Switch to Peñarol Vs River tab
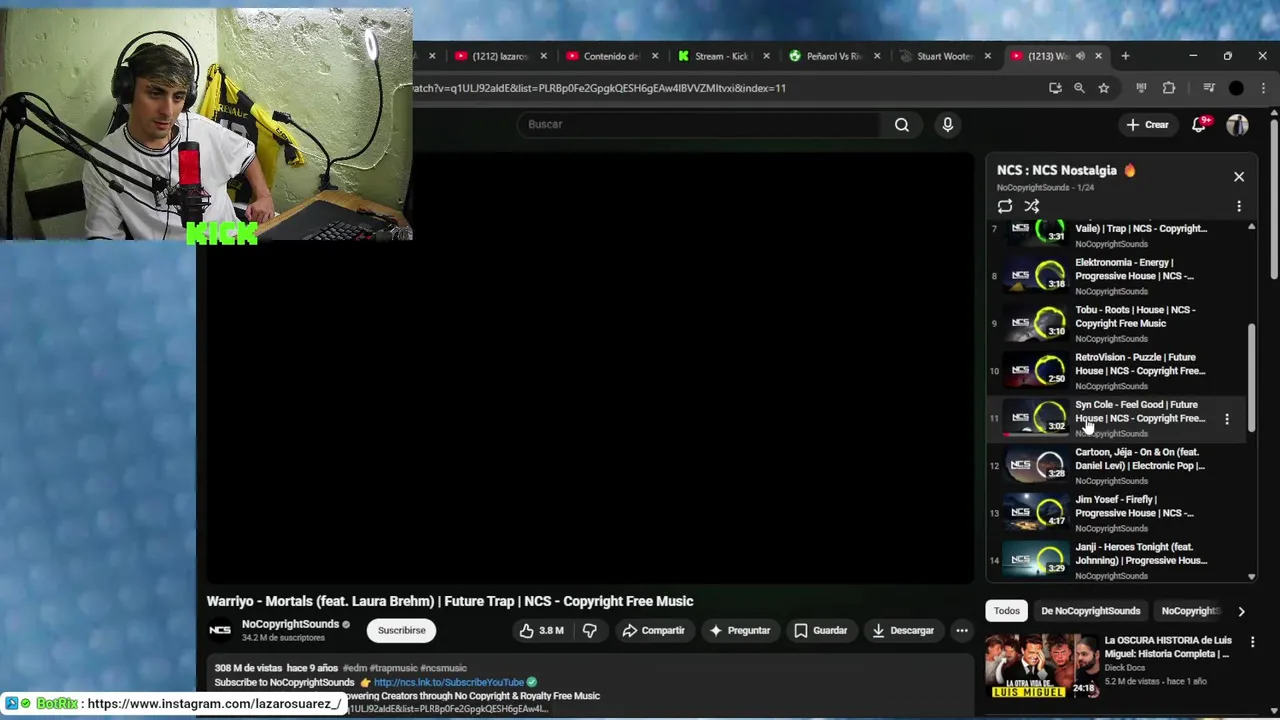The height and width of the screenshot is (720, 1280). (x=831, y=56)
